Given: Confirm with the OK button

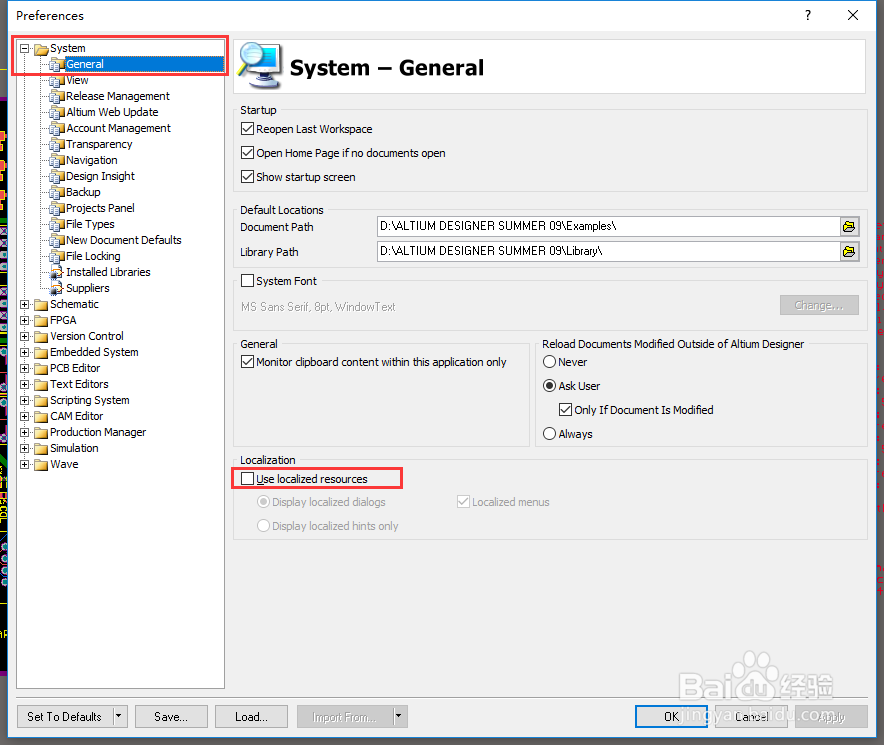Looking at the screenshot, I should pos(671,716).
